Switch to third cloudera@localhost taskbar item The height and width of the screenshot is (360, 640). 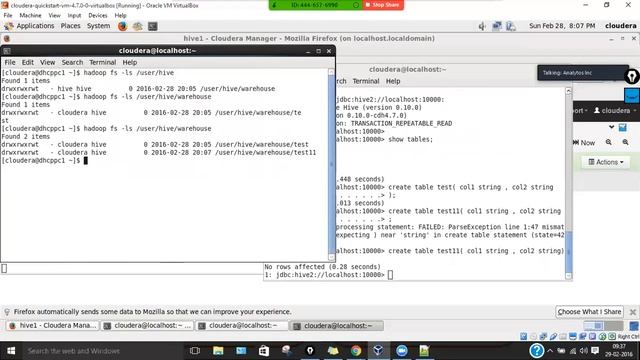(x=242, y=326)
